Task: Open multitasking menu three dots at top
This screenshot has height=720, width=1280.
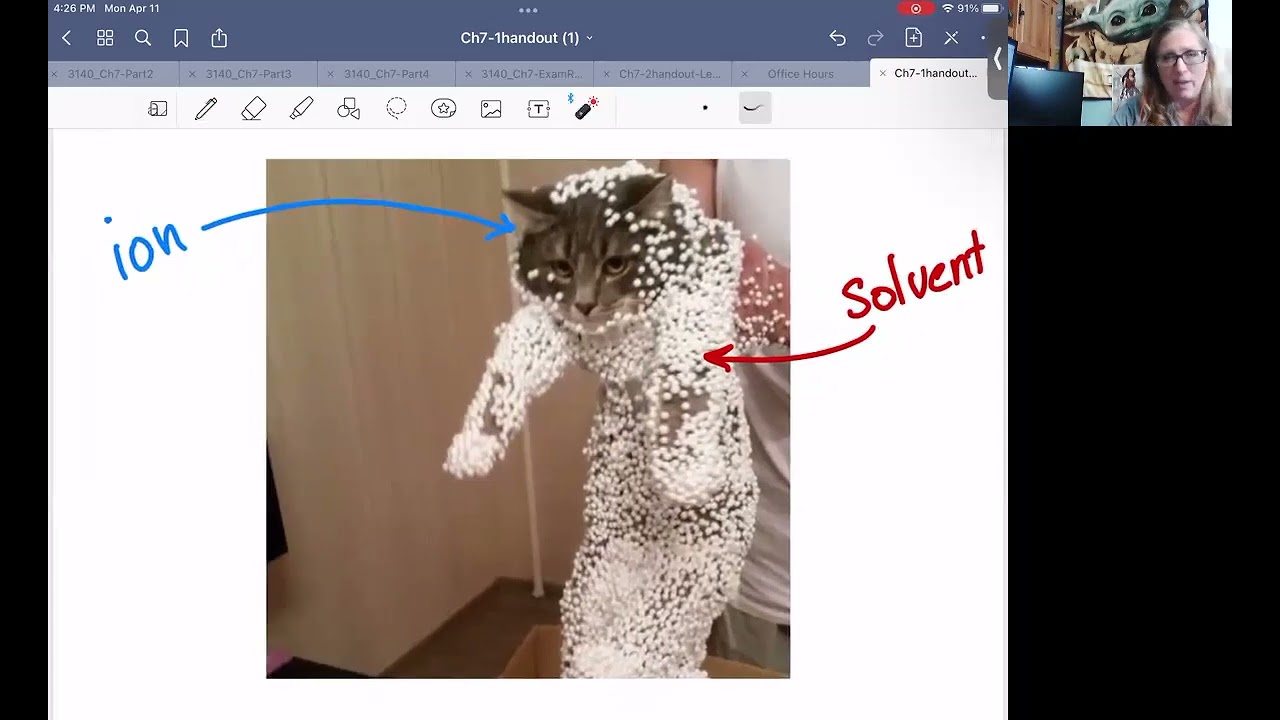Action: click(x=528, y=10)
